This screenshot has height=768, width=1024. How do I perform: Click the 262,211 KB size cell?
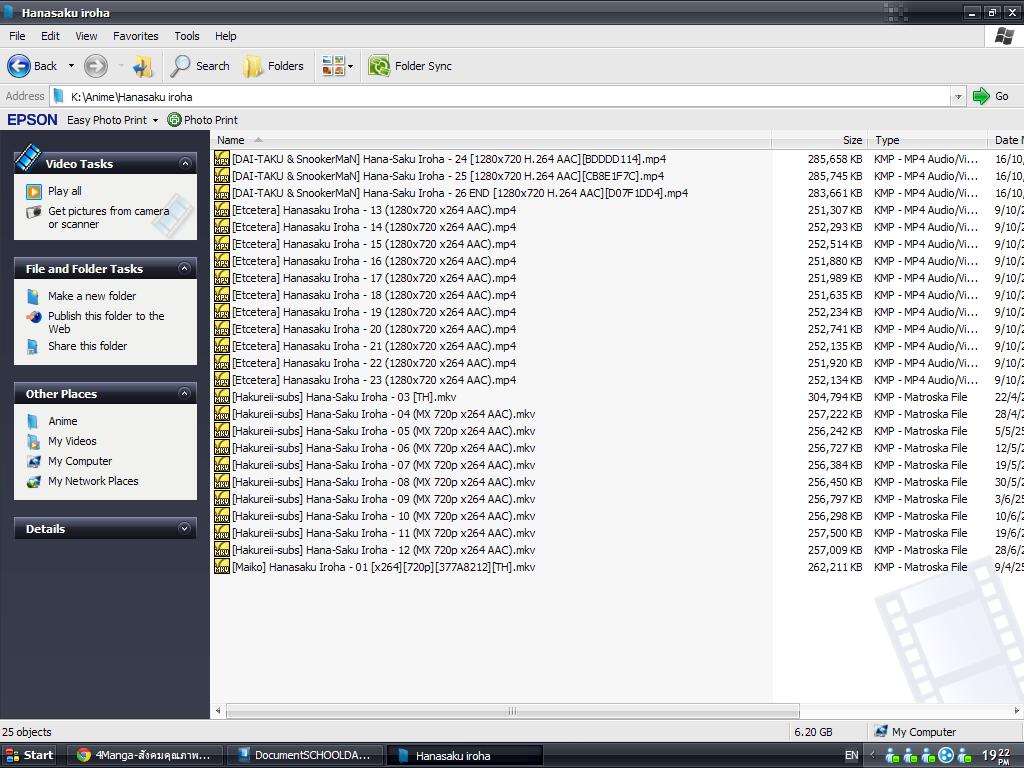click(835, 567)
